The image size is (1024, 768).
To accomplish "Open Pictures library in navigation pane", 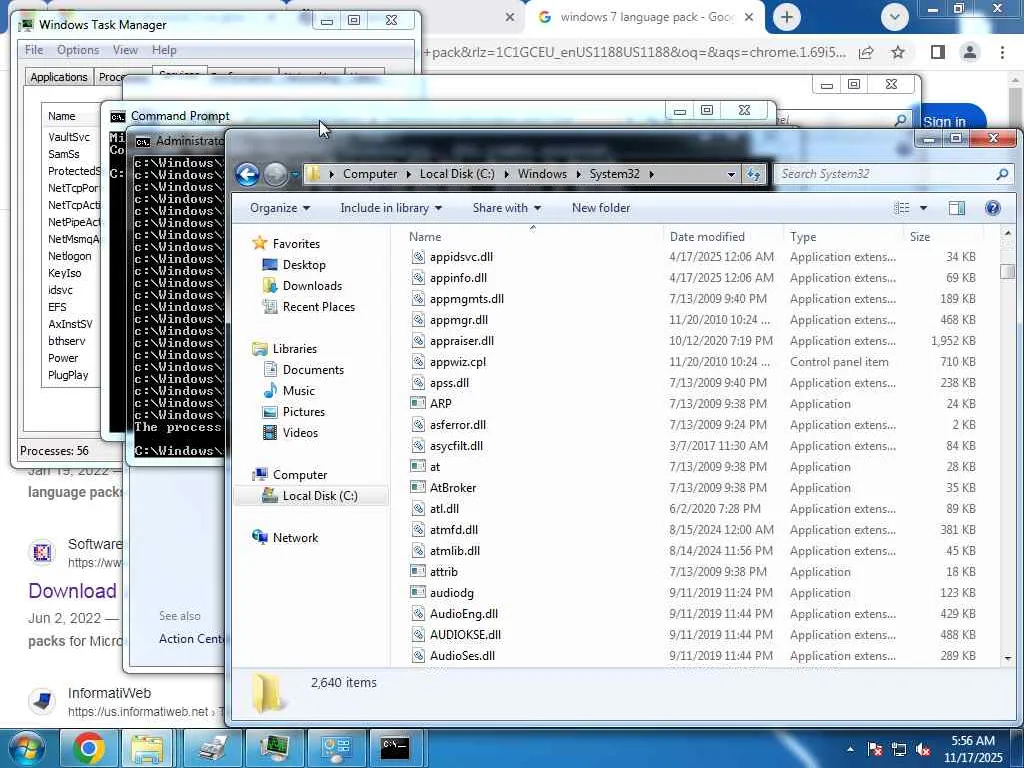I will (304, 411).
